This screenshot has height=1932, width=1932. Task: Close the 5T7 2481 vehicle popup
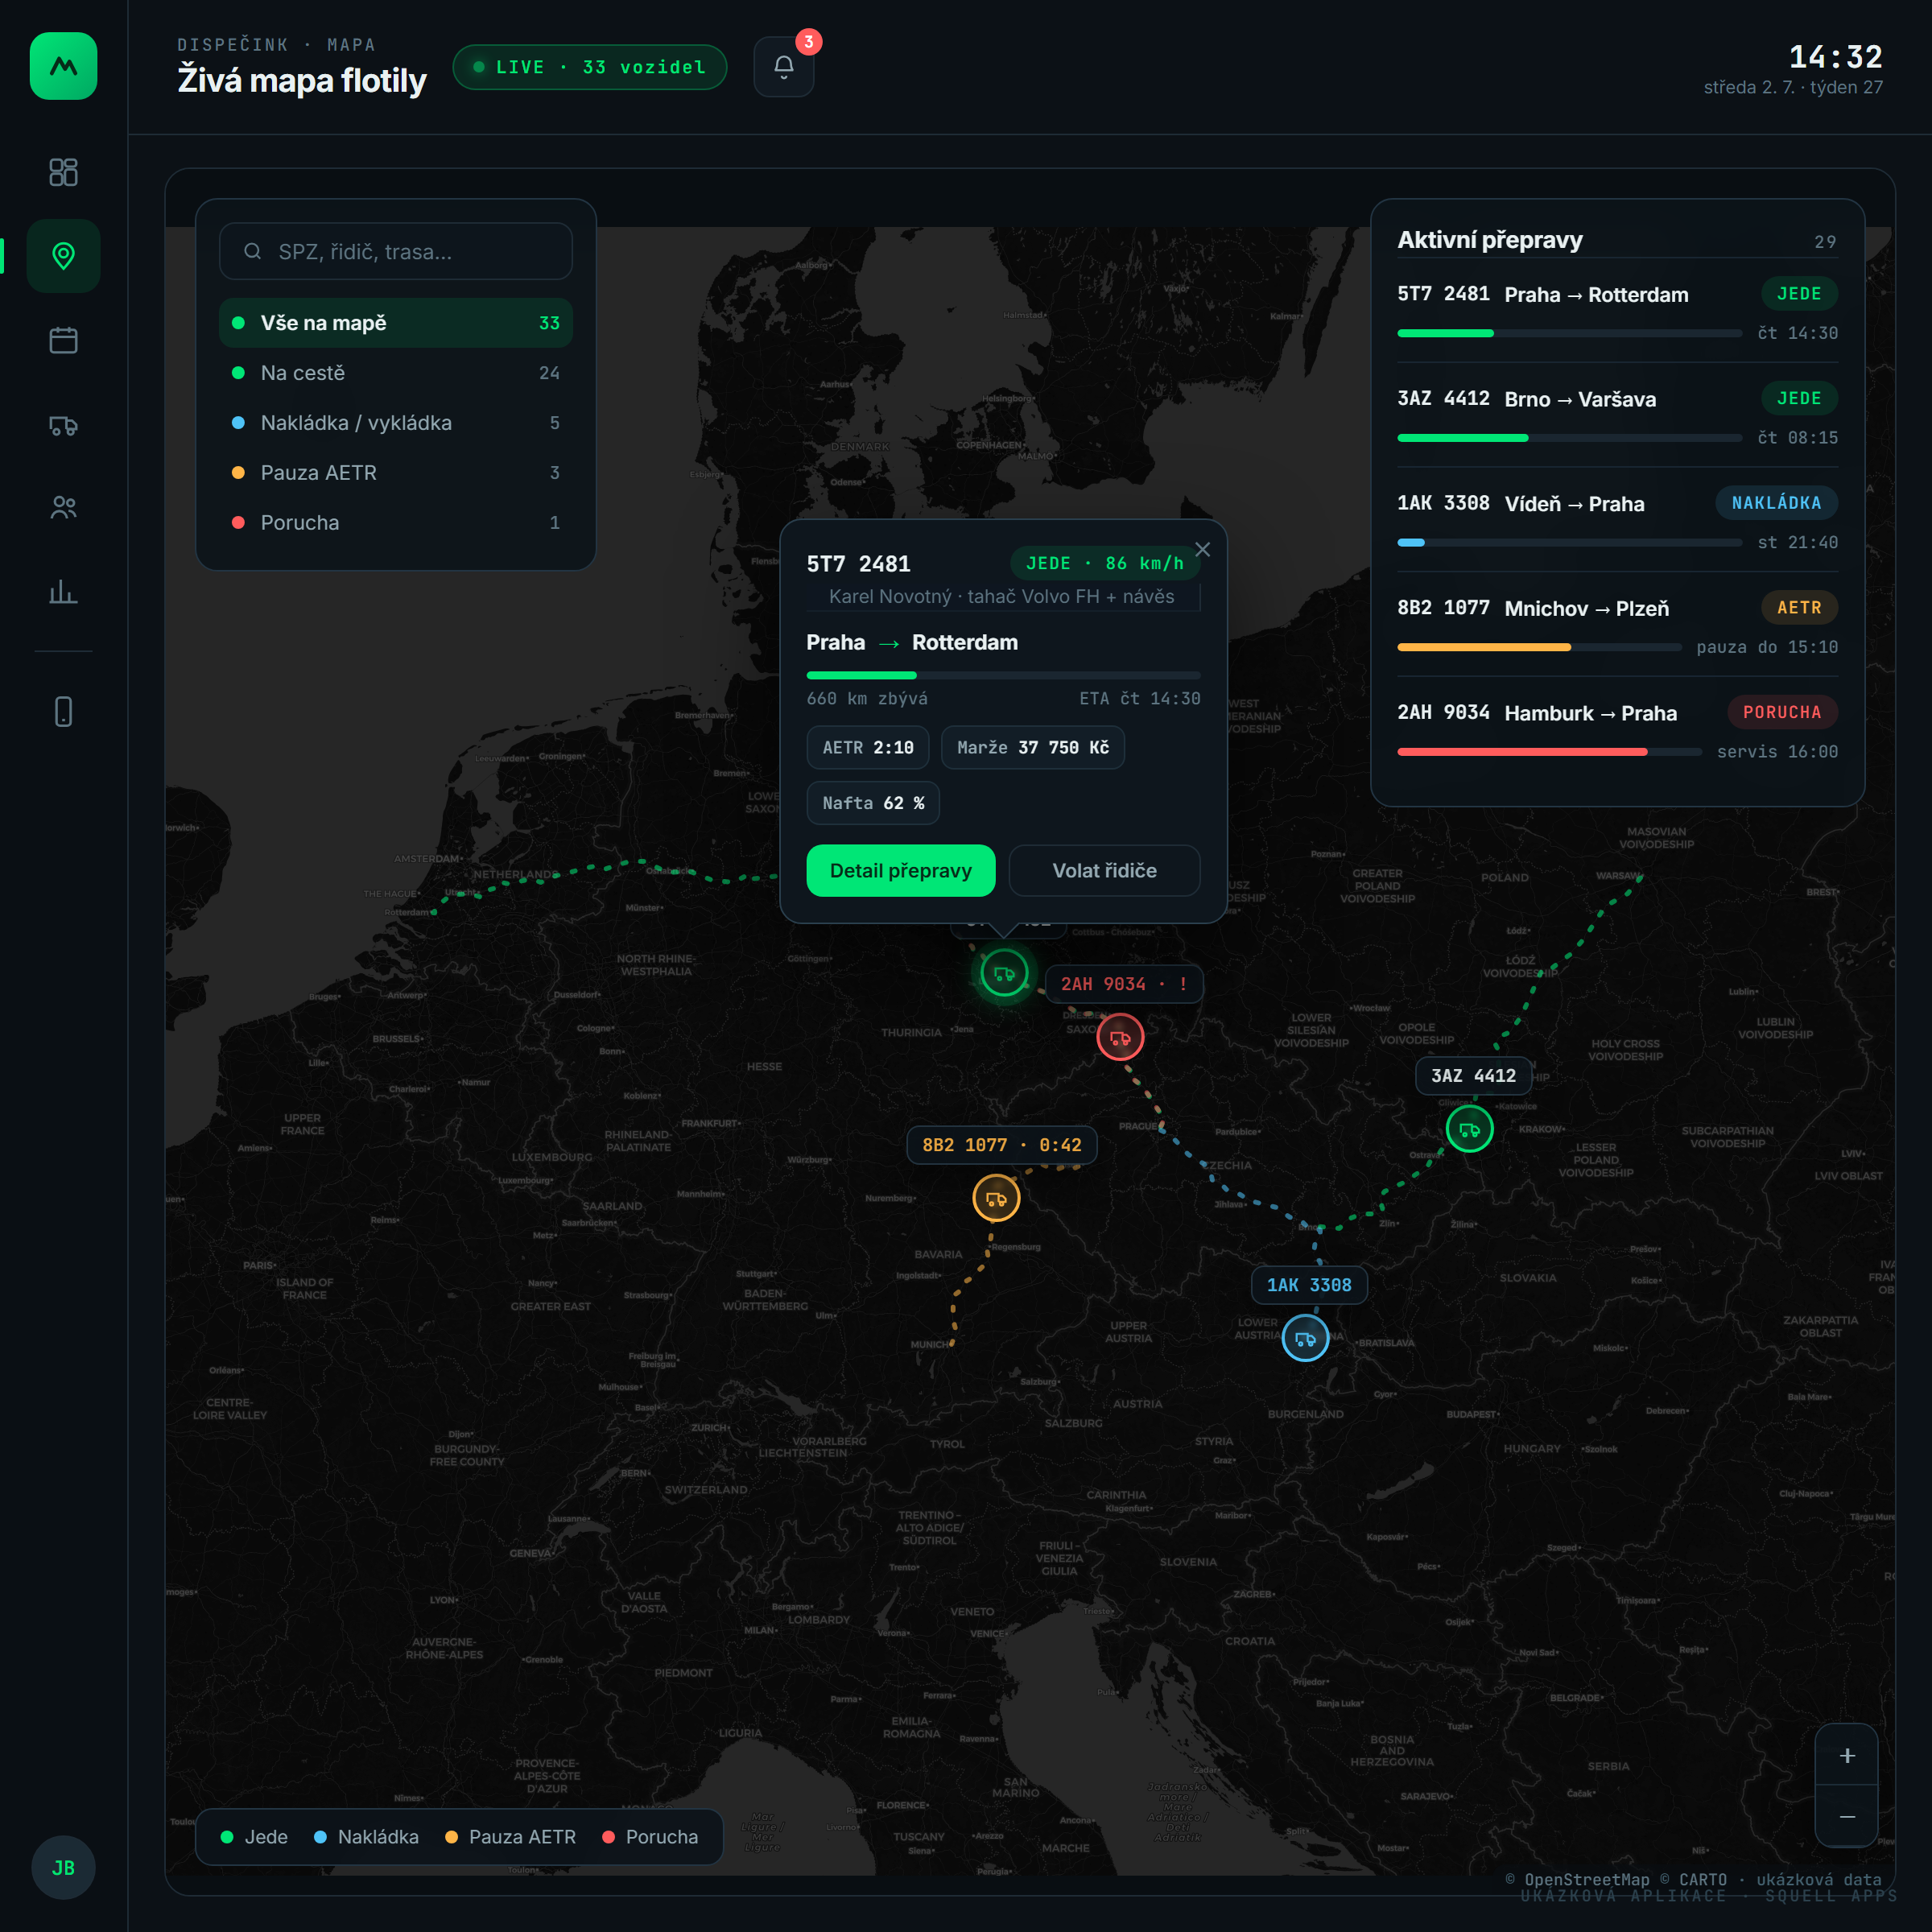[x=1202, y=549]
